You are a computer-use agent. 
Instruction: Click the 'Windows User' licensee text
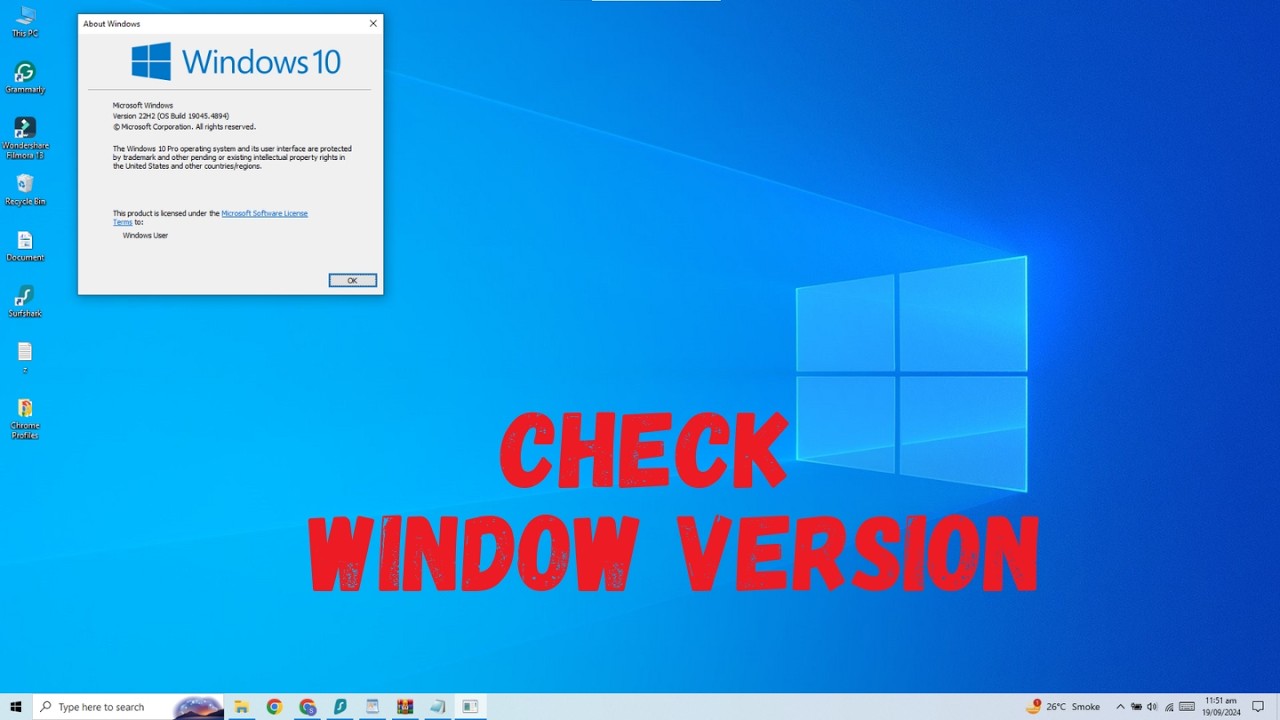click(x=145, y=235)
